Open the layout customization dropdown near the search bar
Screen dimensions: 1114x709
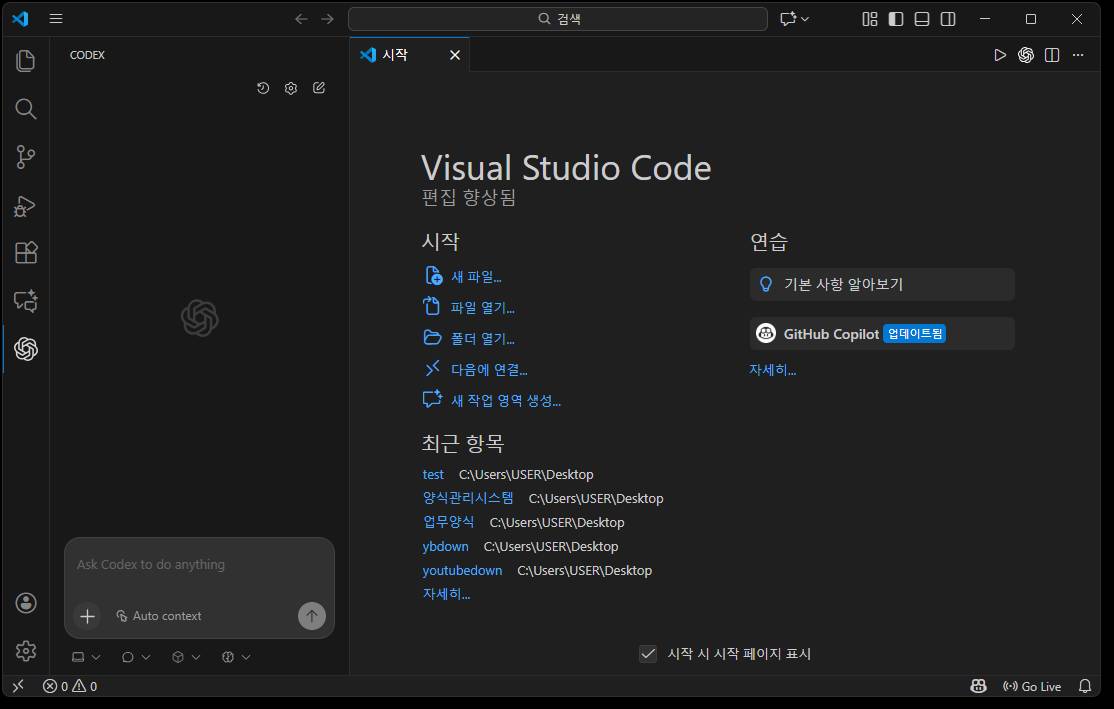[795, 18]
